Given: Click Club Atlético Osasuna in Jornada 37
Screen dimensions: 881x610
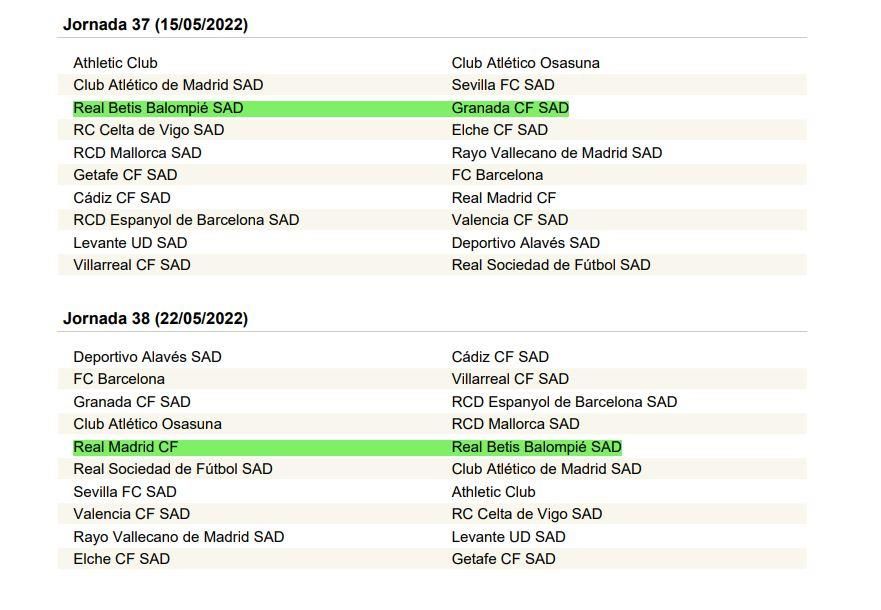Looking at the screenshot, I should coord(525,63).
